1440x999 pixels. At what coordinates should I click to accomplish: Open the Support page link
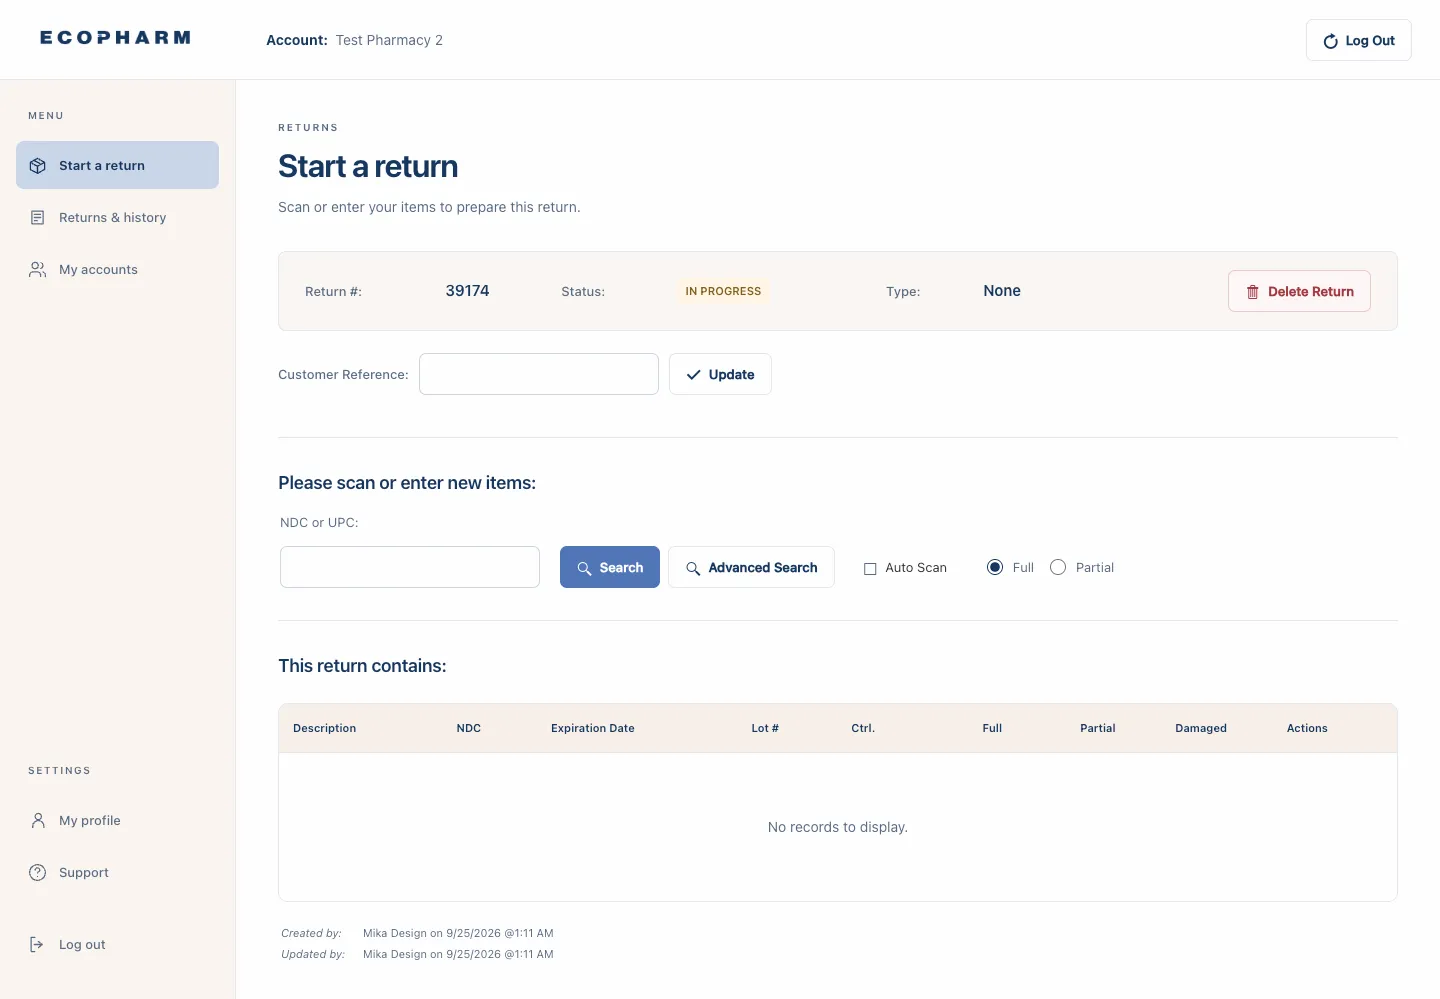(117, 872)
